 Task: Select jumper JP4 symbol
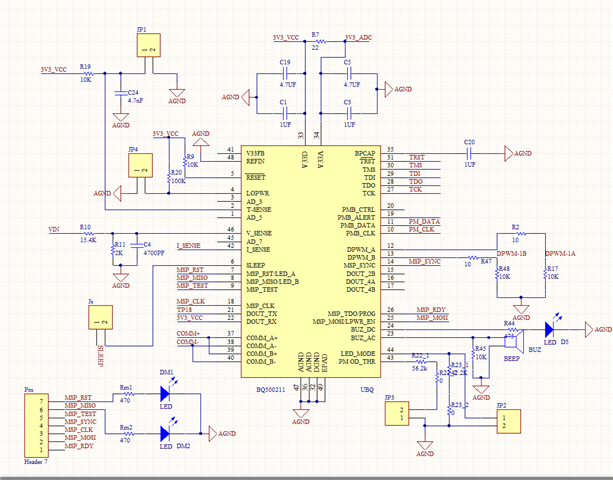pos(140,165)
